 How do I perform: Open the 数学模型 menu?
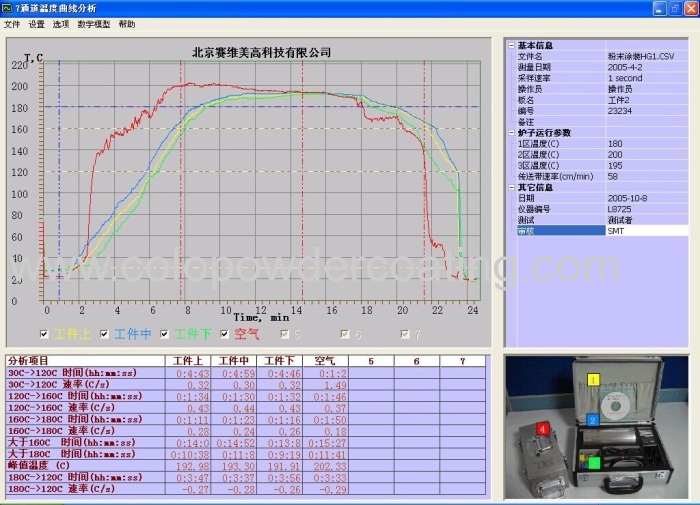pos(95,23)
